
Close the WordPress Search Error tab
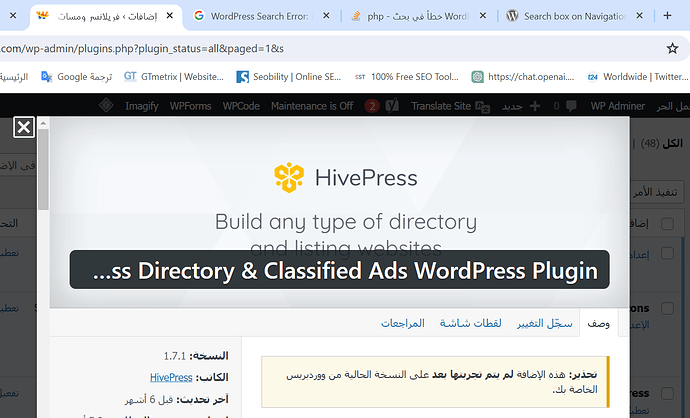click(x=326, y=16)
